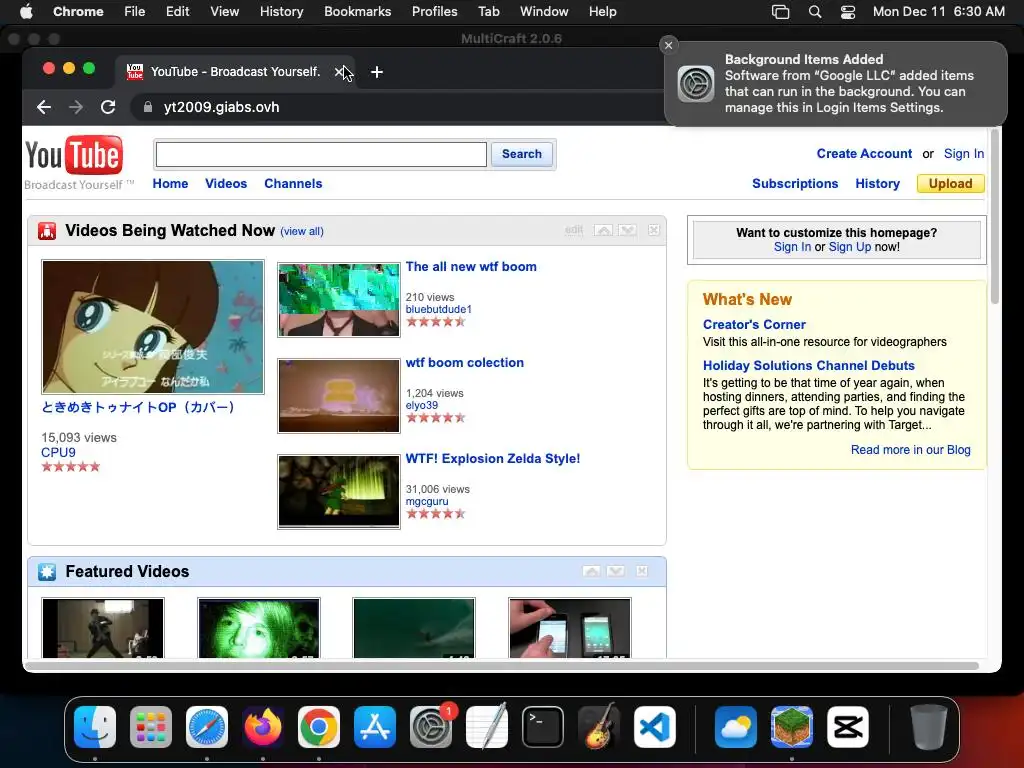Open System Settings from the Dock

(x=431, y=727)
